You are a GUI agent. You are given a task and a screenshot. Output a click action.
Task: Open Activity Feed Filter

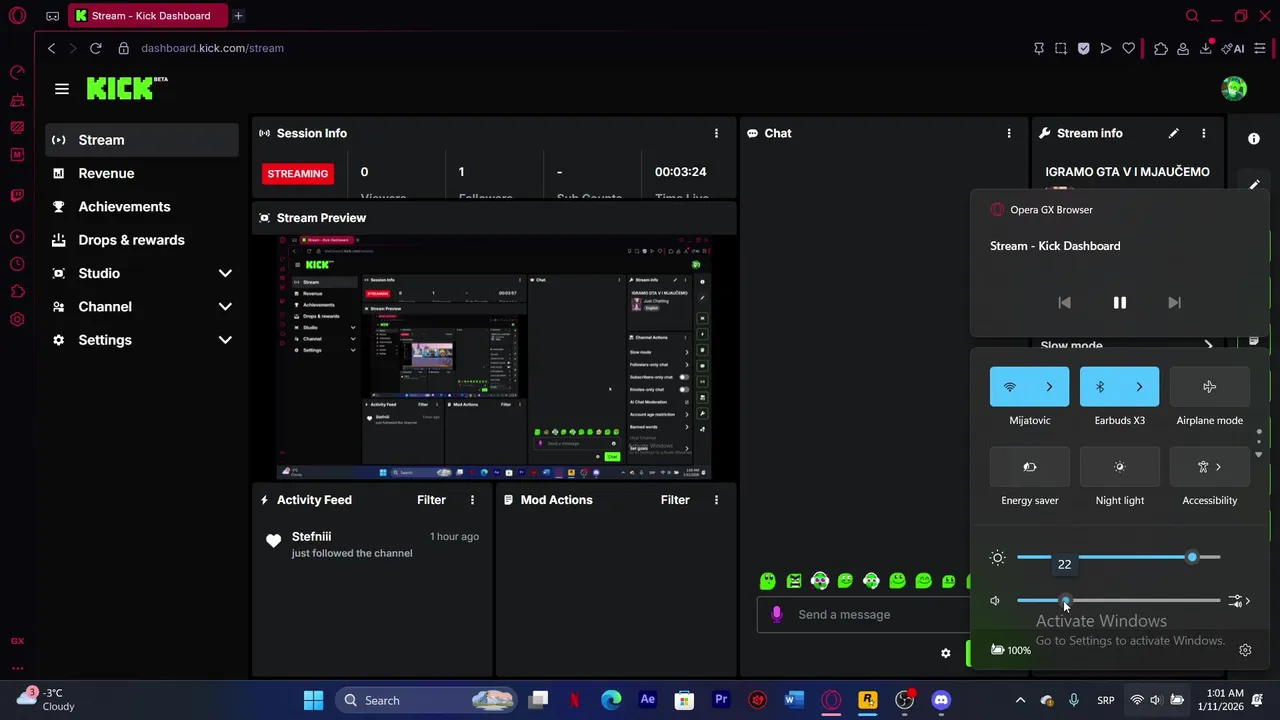tap(431, 500)
